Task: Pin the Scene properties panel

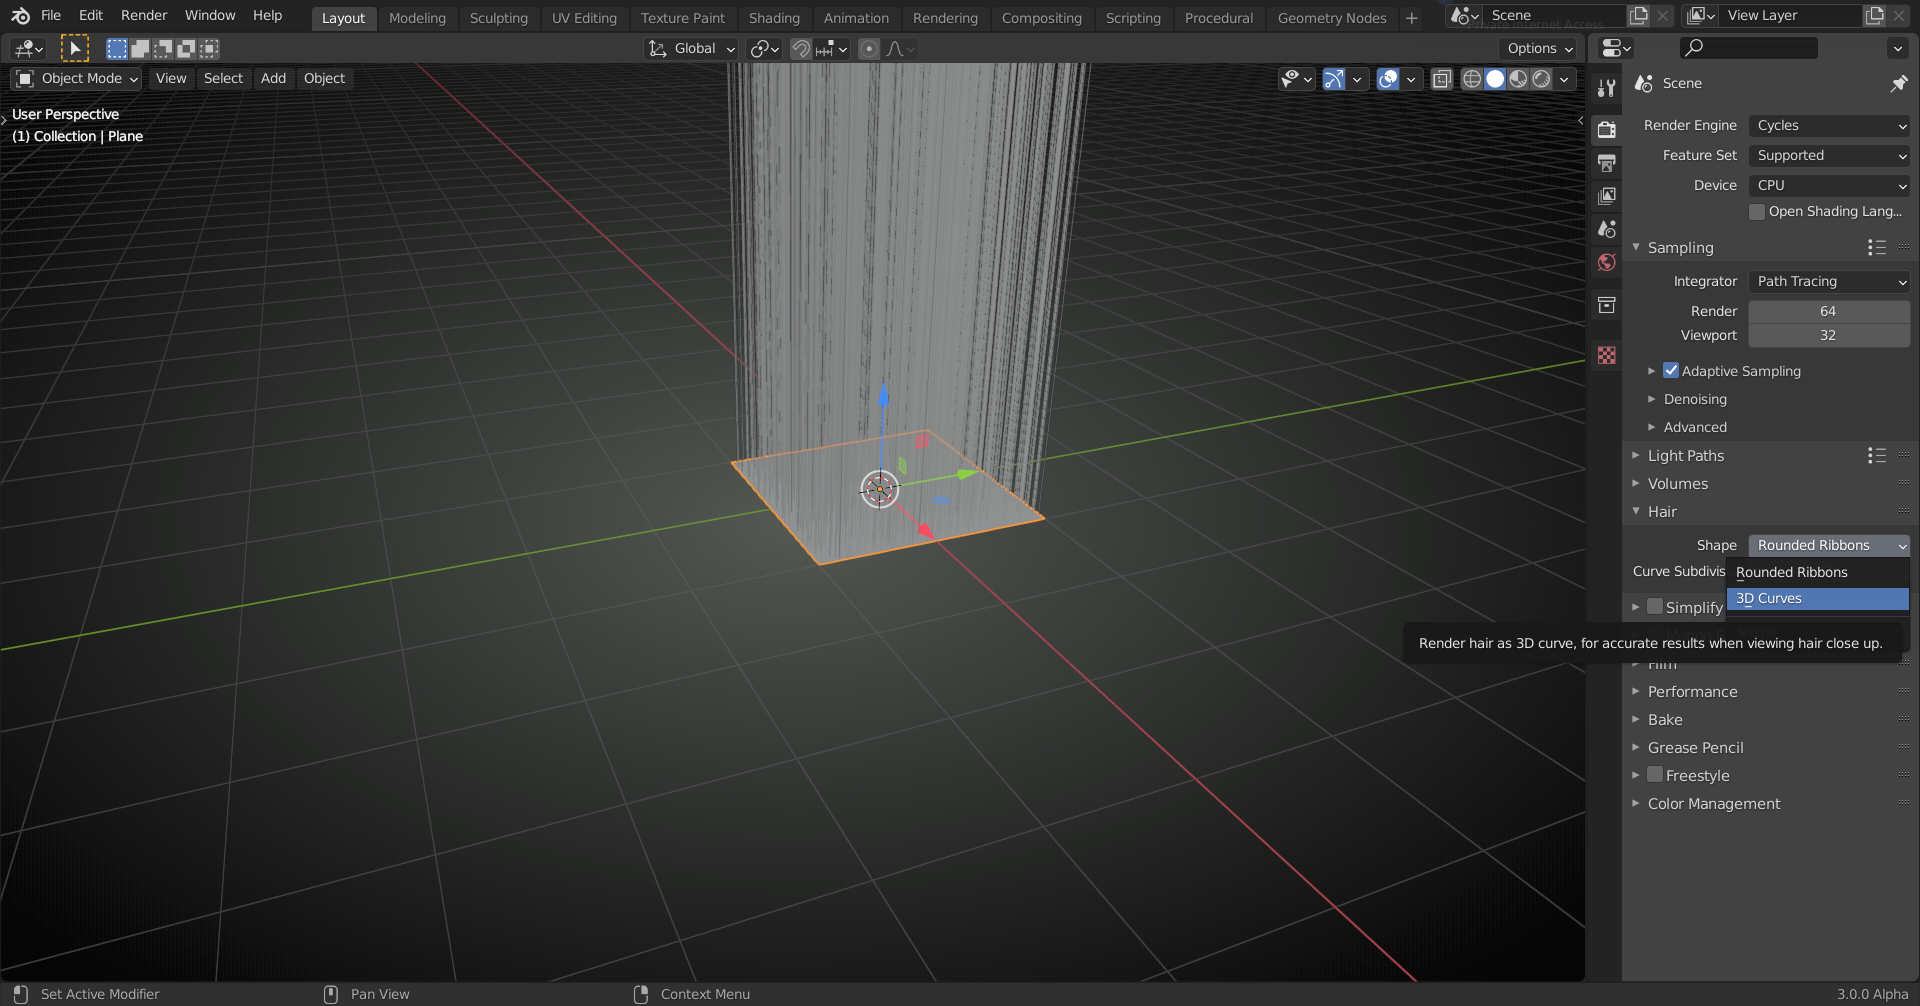Action: point(1897,84)
